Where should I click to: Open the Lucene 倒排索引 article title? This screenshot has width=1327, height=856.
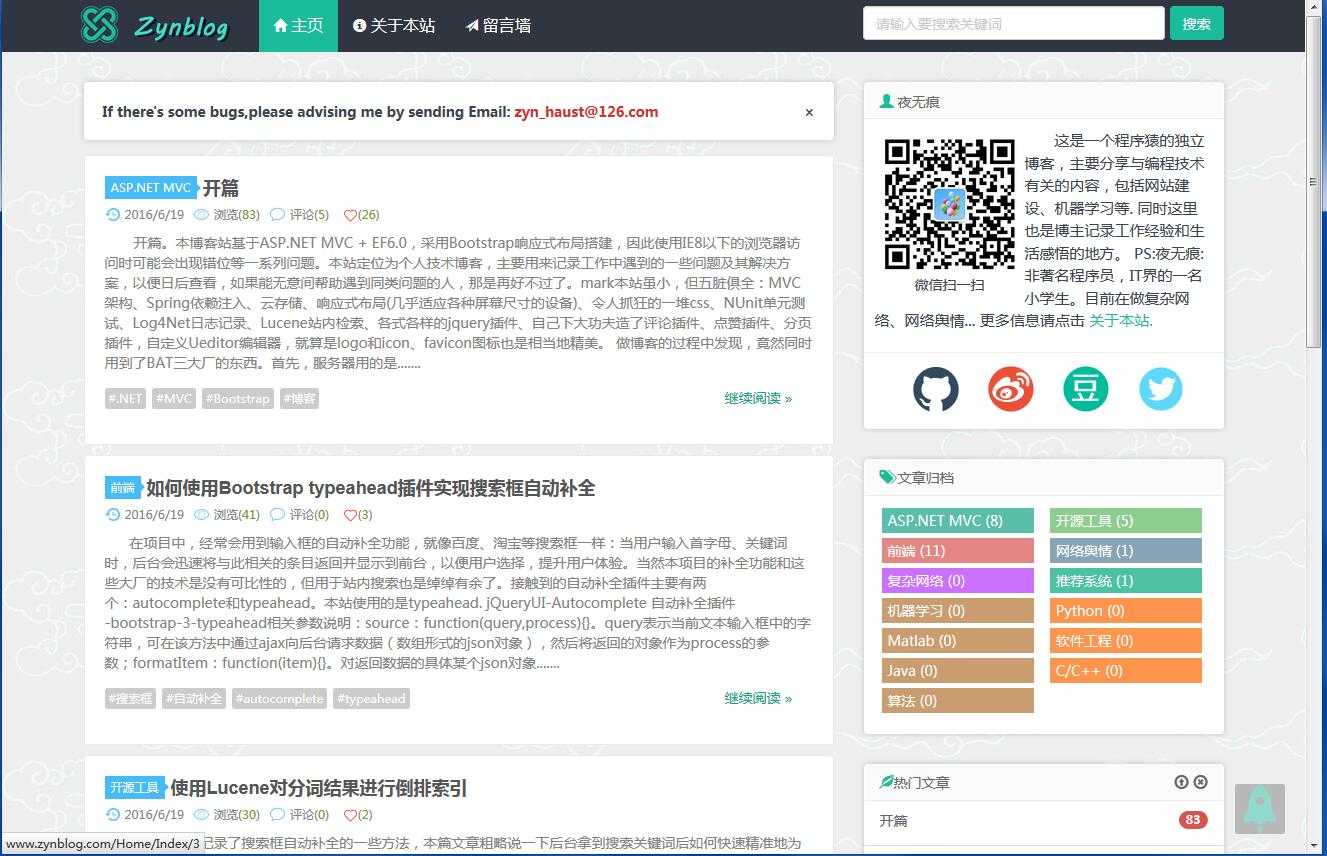(x=318, y=788)
